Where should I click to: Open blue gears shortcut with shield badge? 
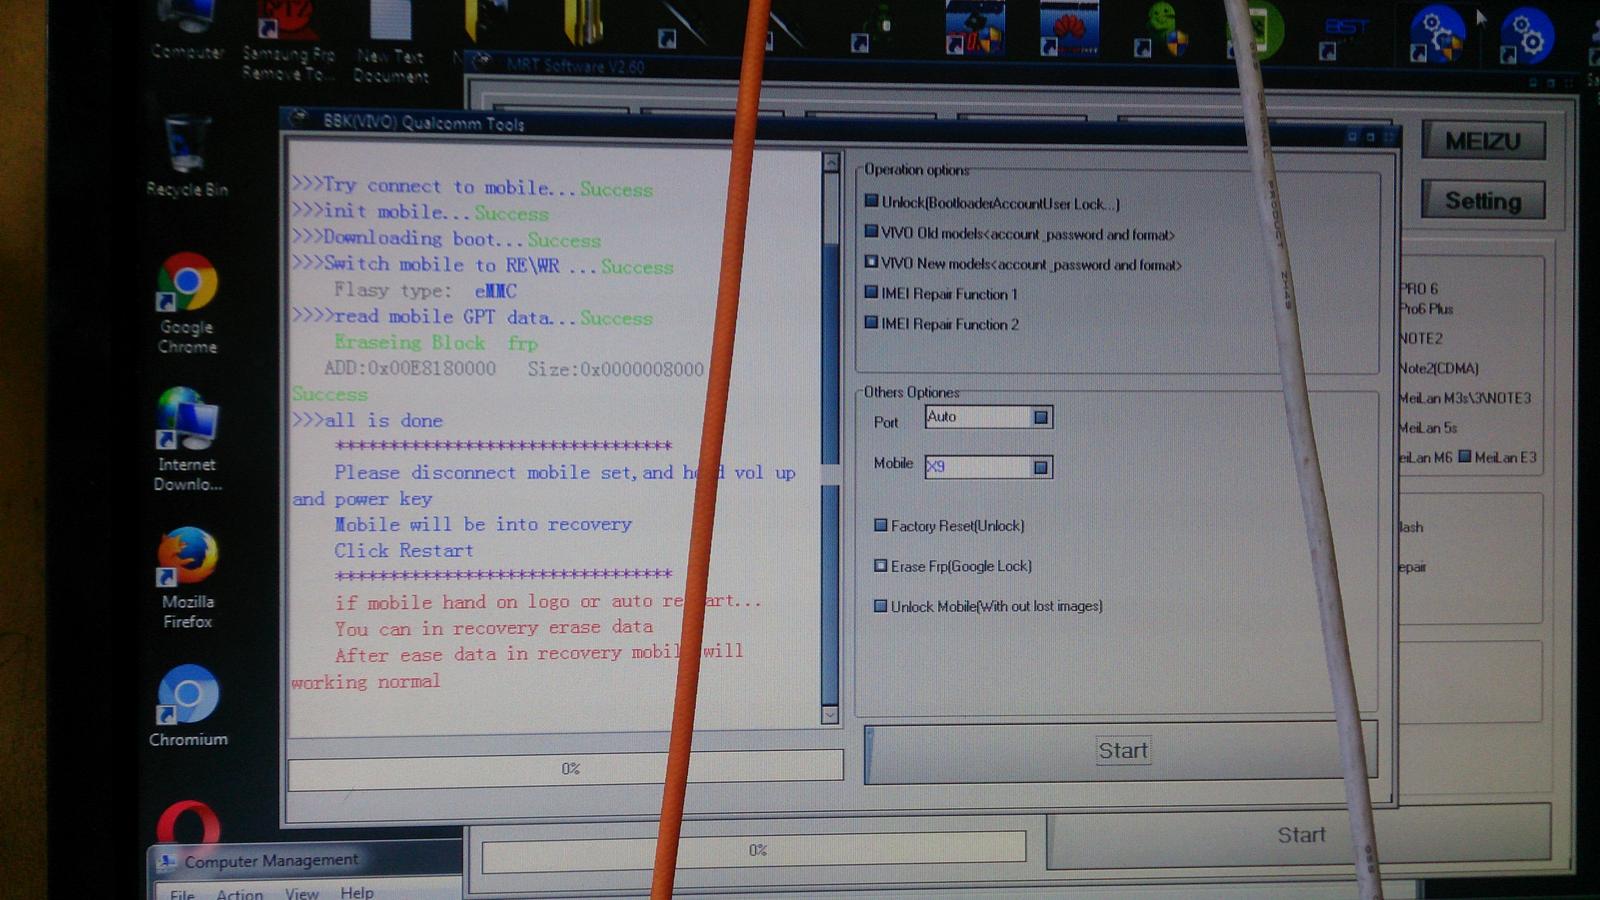[x=1436, y=35]
